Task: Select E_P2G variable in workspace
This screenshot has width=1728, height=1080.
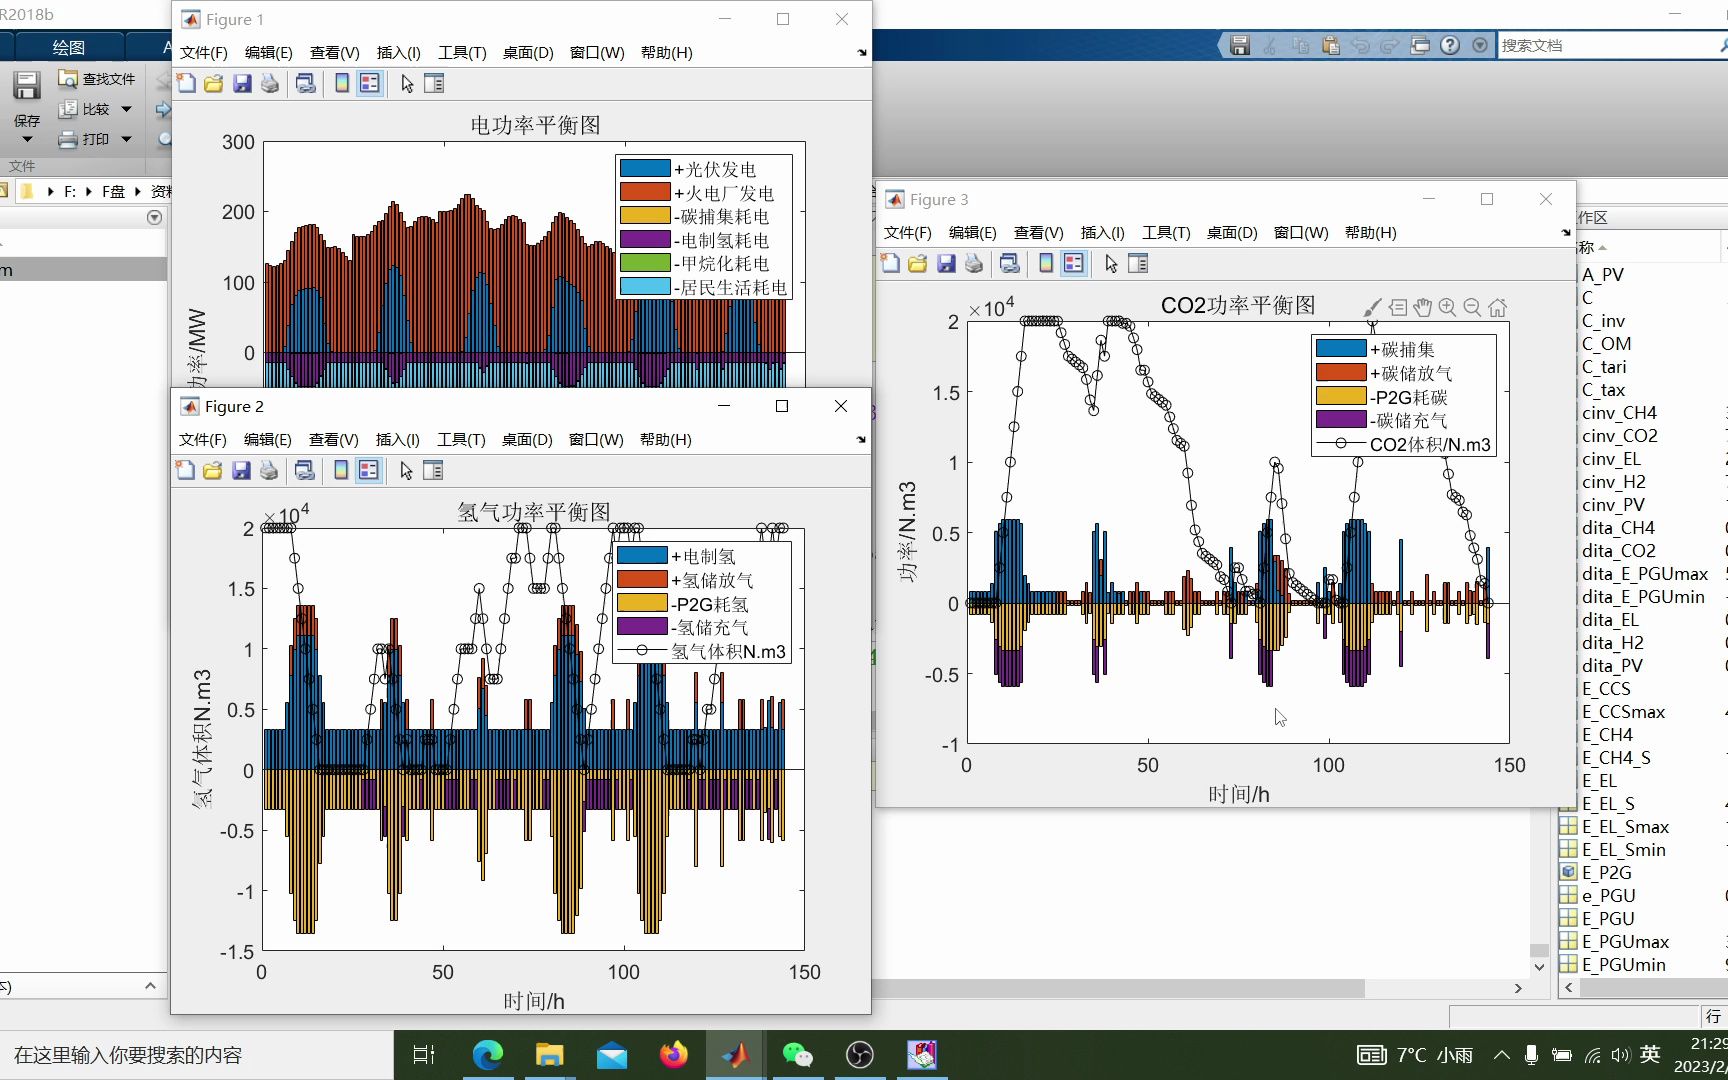Action: pyautogui.click(x=1606, y=873)
